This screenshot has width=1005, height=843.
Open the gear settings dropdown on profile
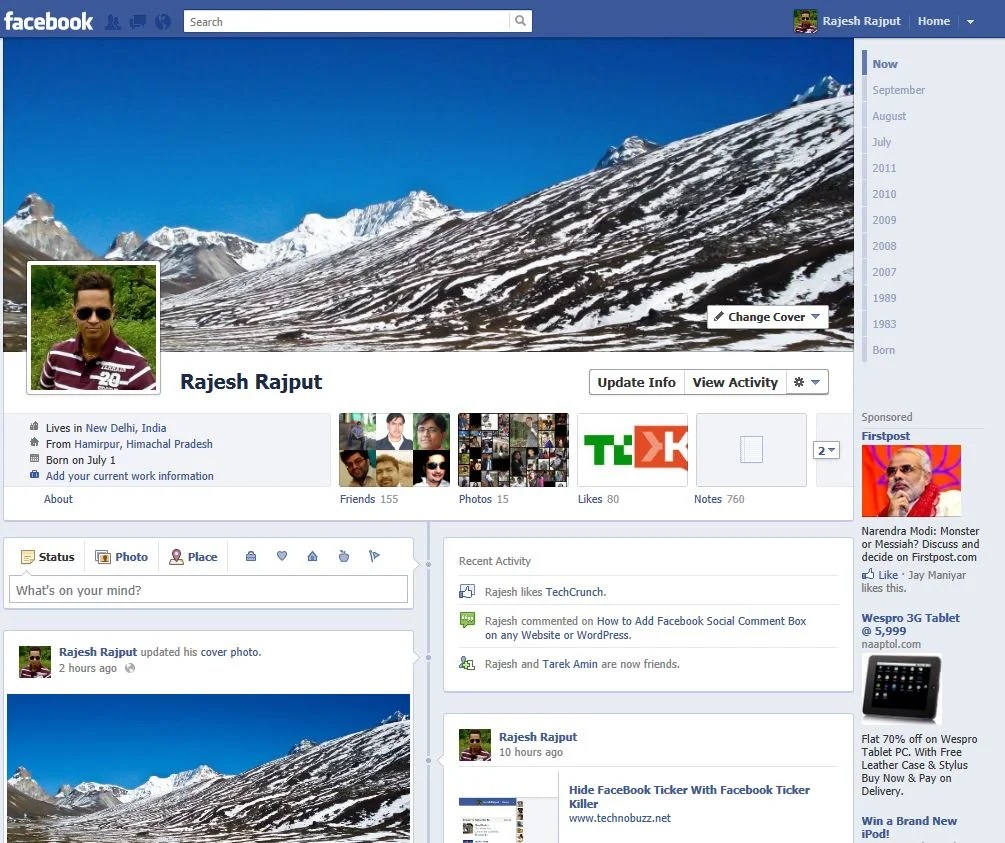pyautogui.click(x=807, y=382)
